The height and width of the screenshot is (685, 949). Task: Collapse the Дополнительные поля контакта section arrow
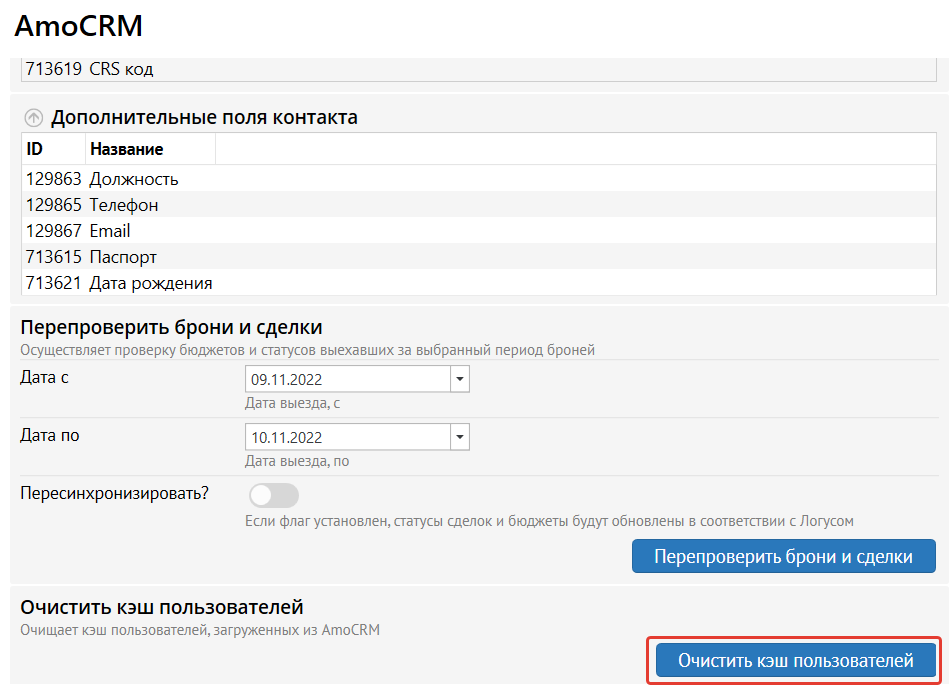pos(34,118)
